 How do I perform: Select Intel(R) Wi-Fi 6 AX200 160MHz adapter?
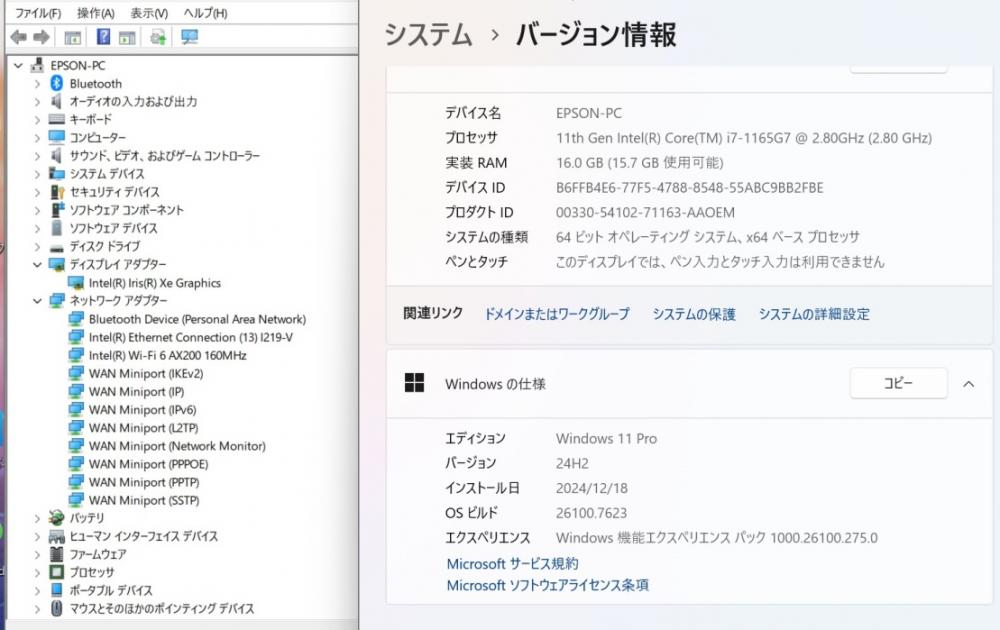tap(167, 355)
